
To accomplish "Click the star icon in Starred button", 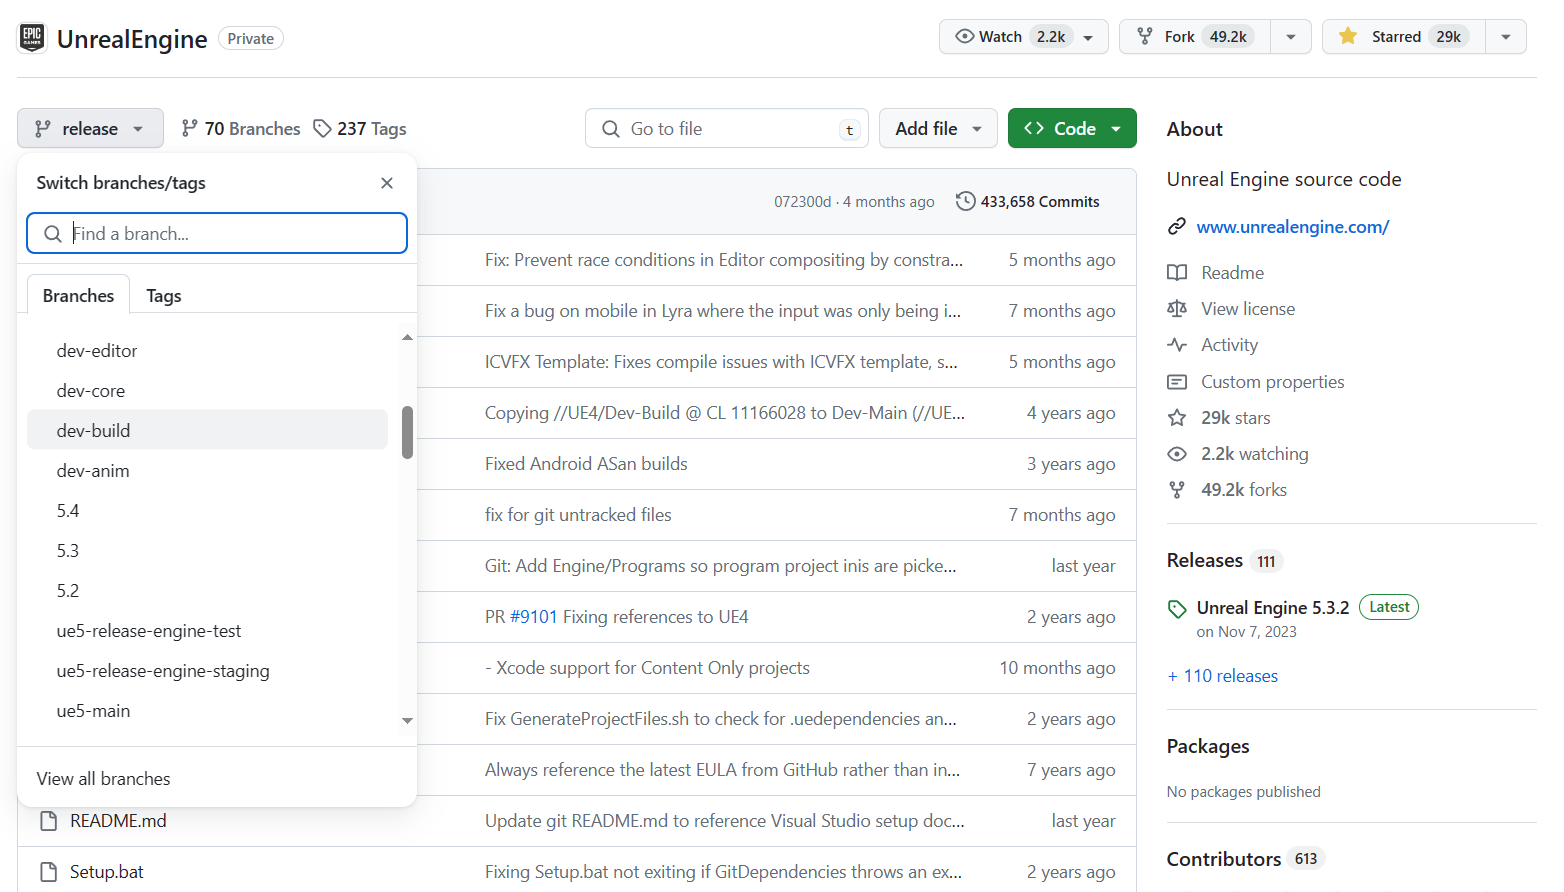I will coord(1348,37).
